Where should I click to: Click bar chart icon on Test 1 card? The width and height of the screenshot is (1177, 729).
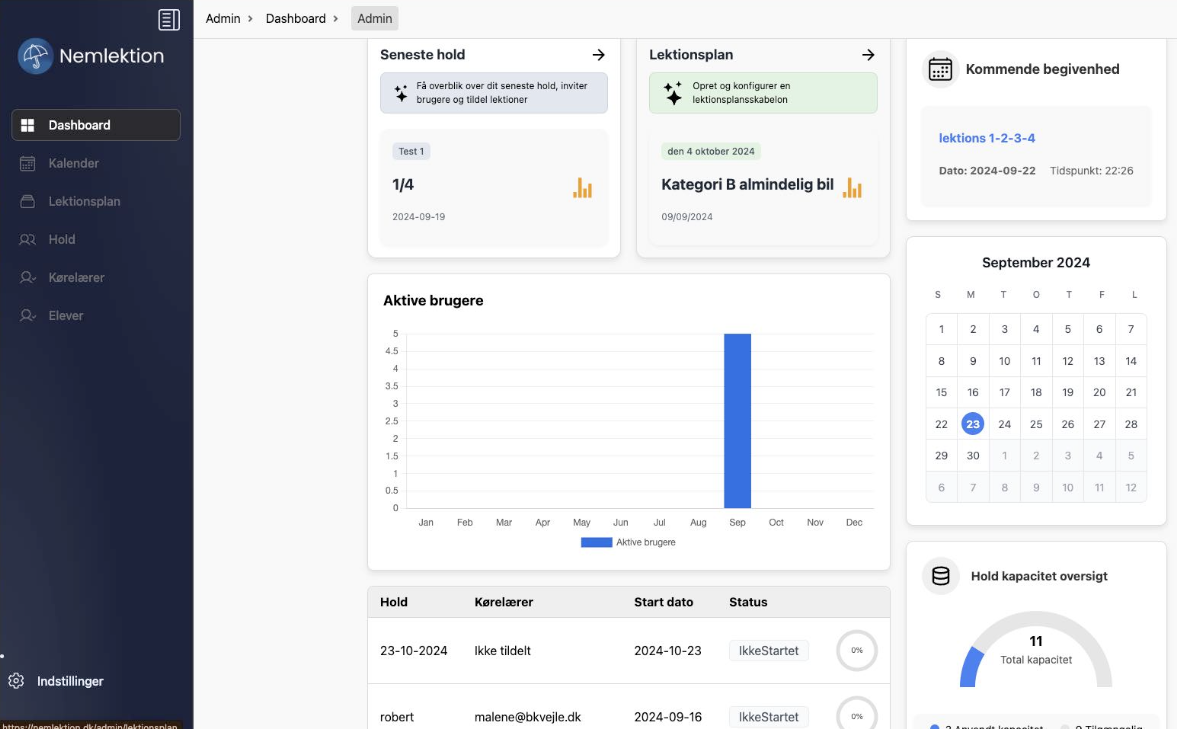click(582, 187)
